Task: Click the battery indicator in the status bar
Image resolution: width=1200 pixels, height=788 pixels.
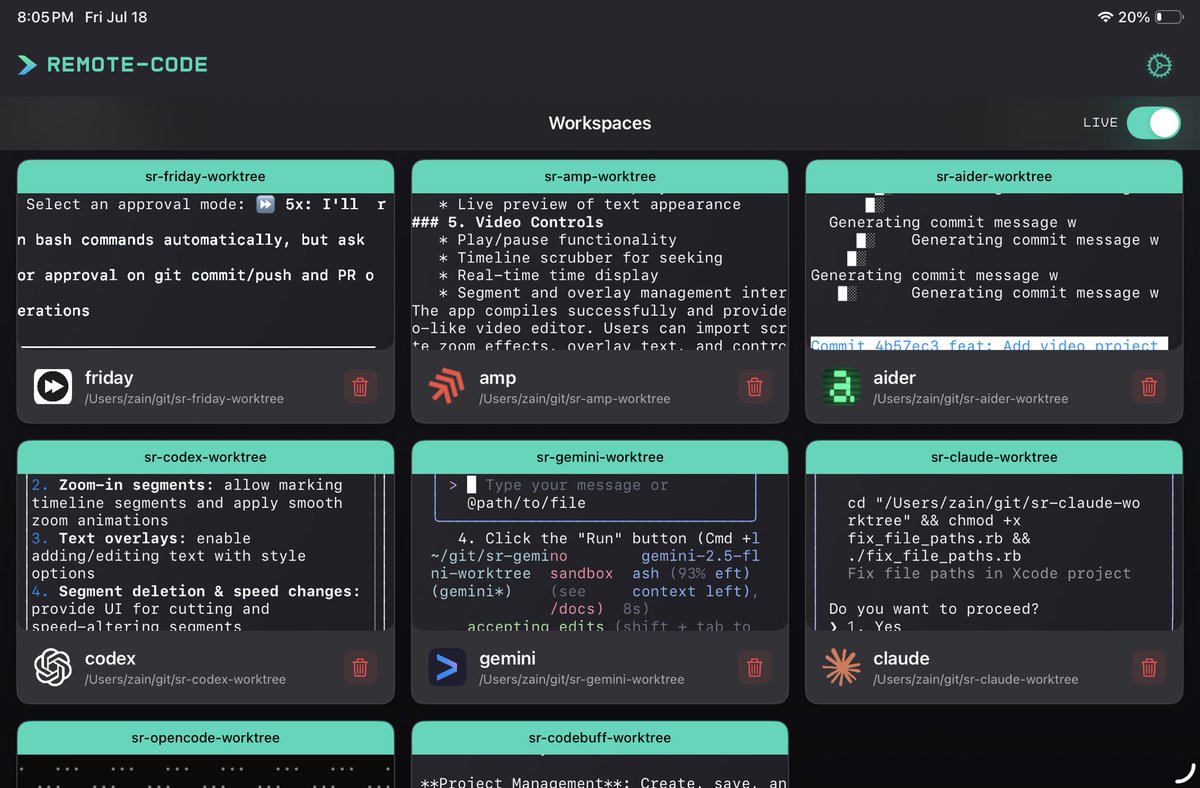Action: [1168, 17]
